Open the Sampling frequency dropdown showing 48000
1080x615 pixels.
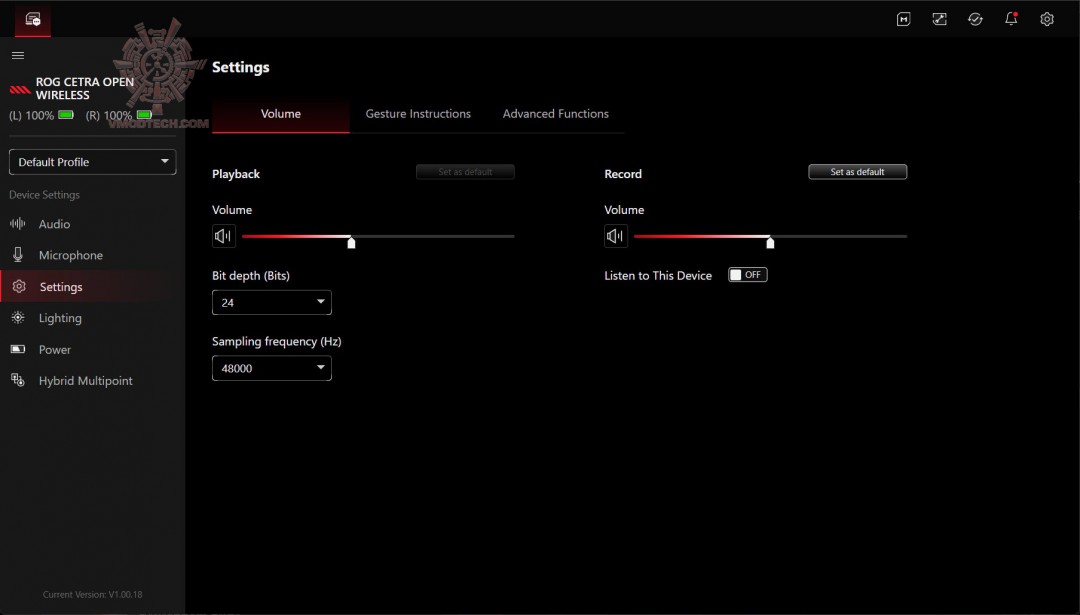pos(271,368)
